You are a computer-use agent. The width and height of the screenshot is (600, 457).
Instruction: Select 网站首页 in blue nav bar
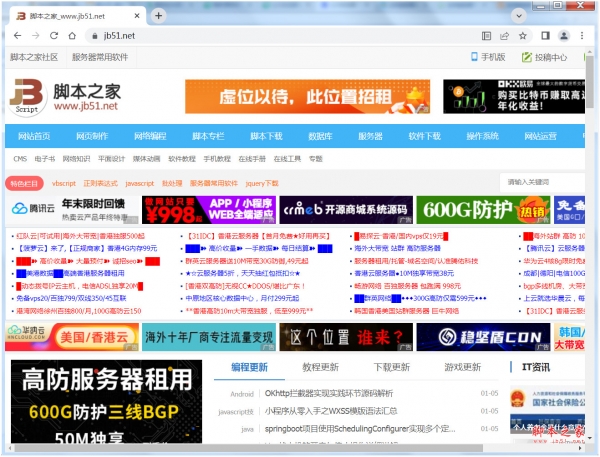coord(34,136)
